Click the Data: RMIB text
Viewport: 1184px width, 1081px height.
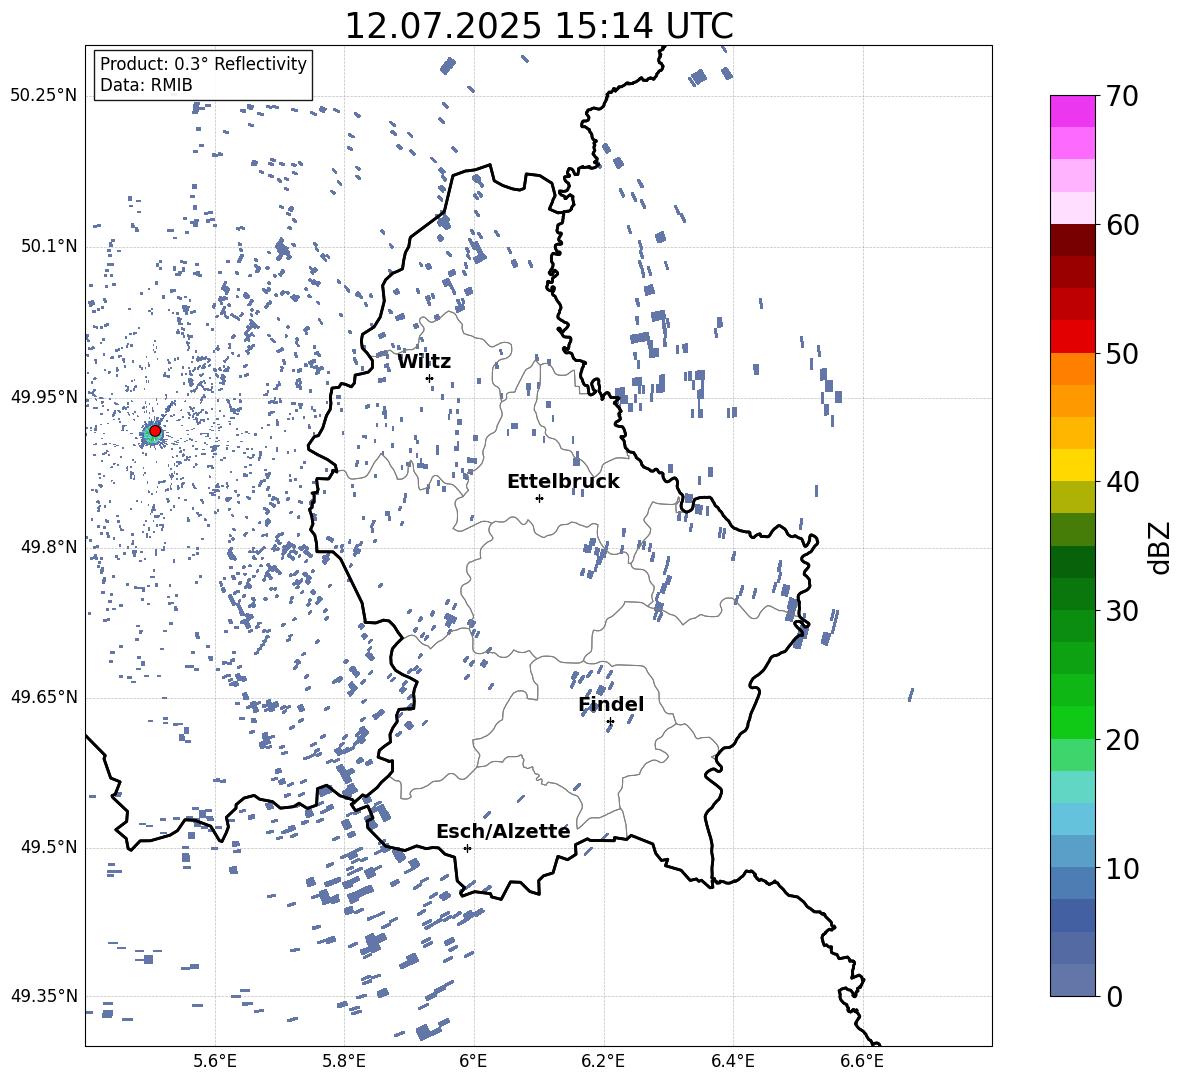tap(146, 85)
